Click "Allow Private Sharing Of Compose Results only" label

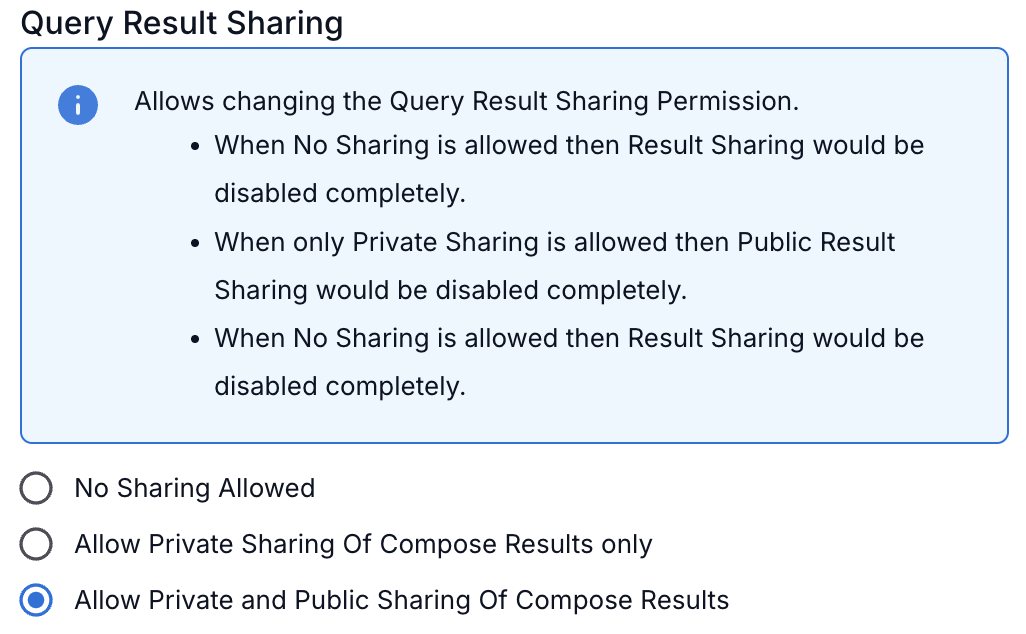tap(363, 544)
